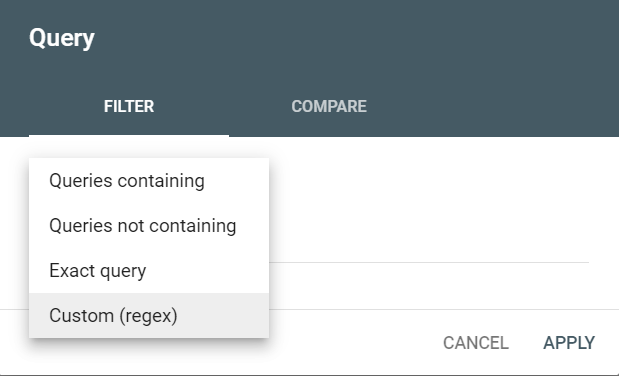This screenshot has height=376, width=619.
Task: Set the filter to match the exact query
Action: [149, 271]
